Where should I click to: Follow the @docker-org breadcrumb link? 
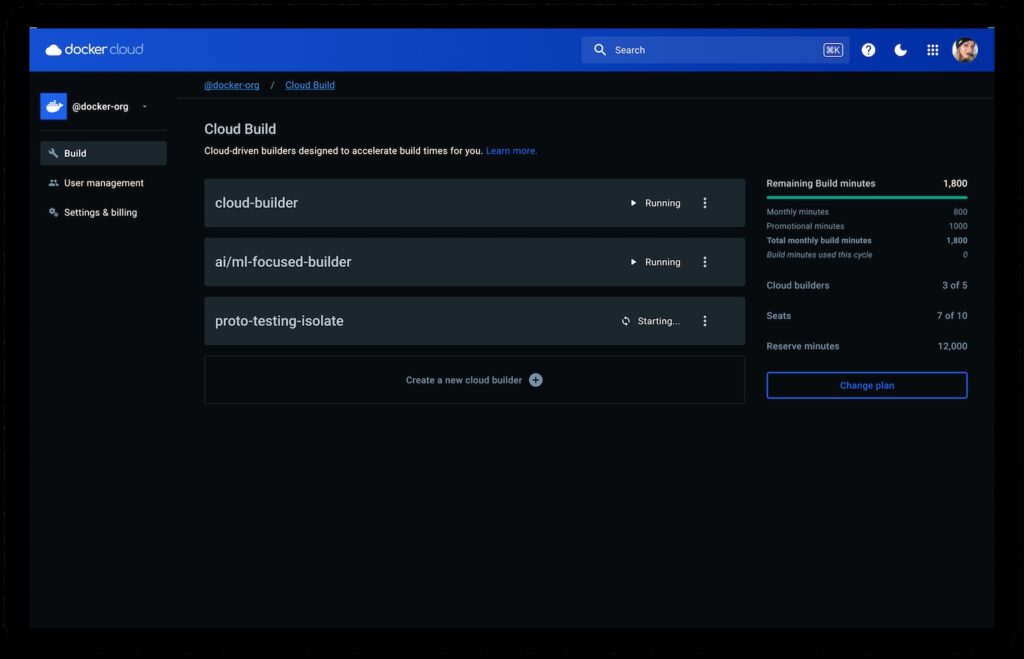point(232,85)
